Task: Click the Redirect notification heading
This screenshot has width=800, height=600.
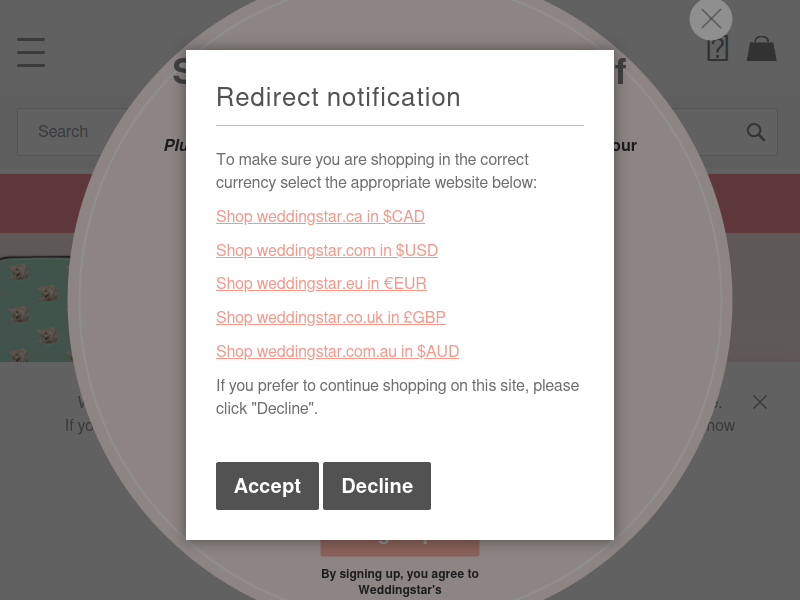Action: (338, 97)
